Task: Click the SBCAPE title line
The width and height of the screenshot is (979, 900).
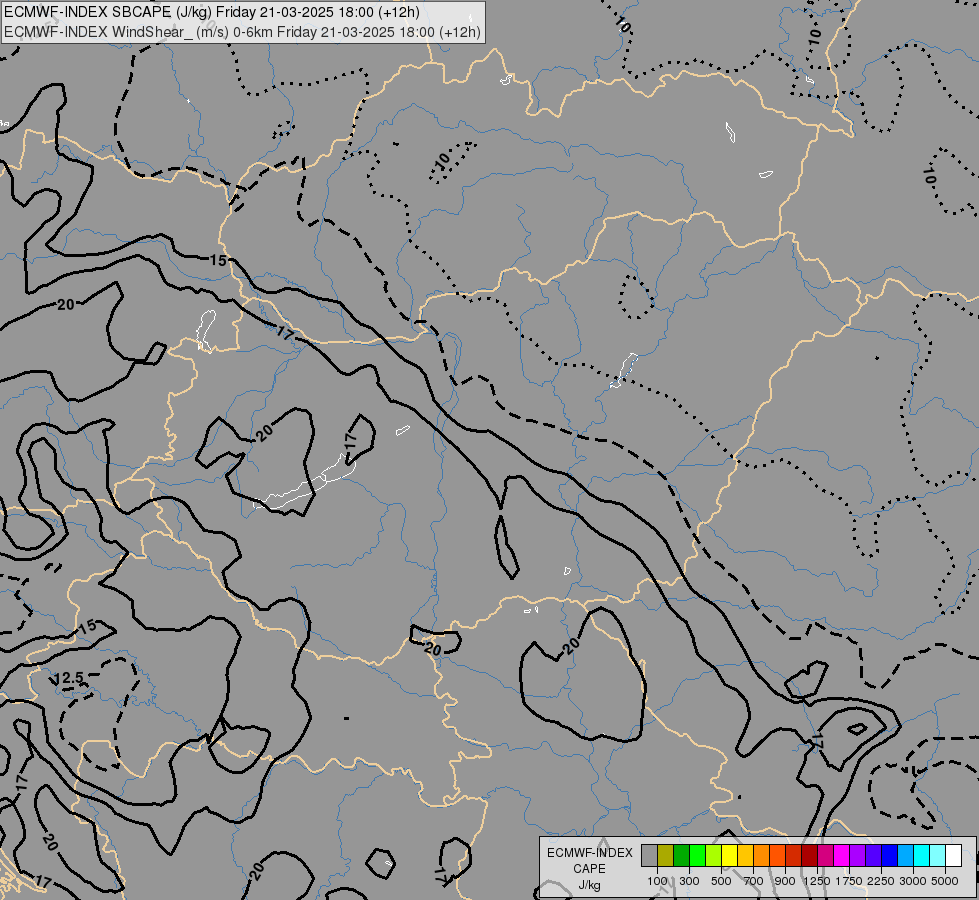Action: pos(212,12)
